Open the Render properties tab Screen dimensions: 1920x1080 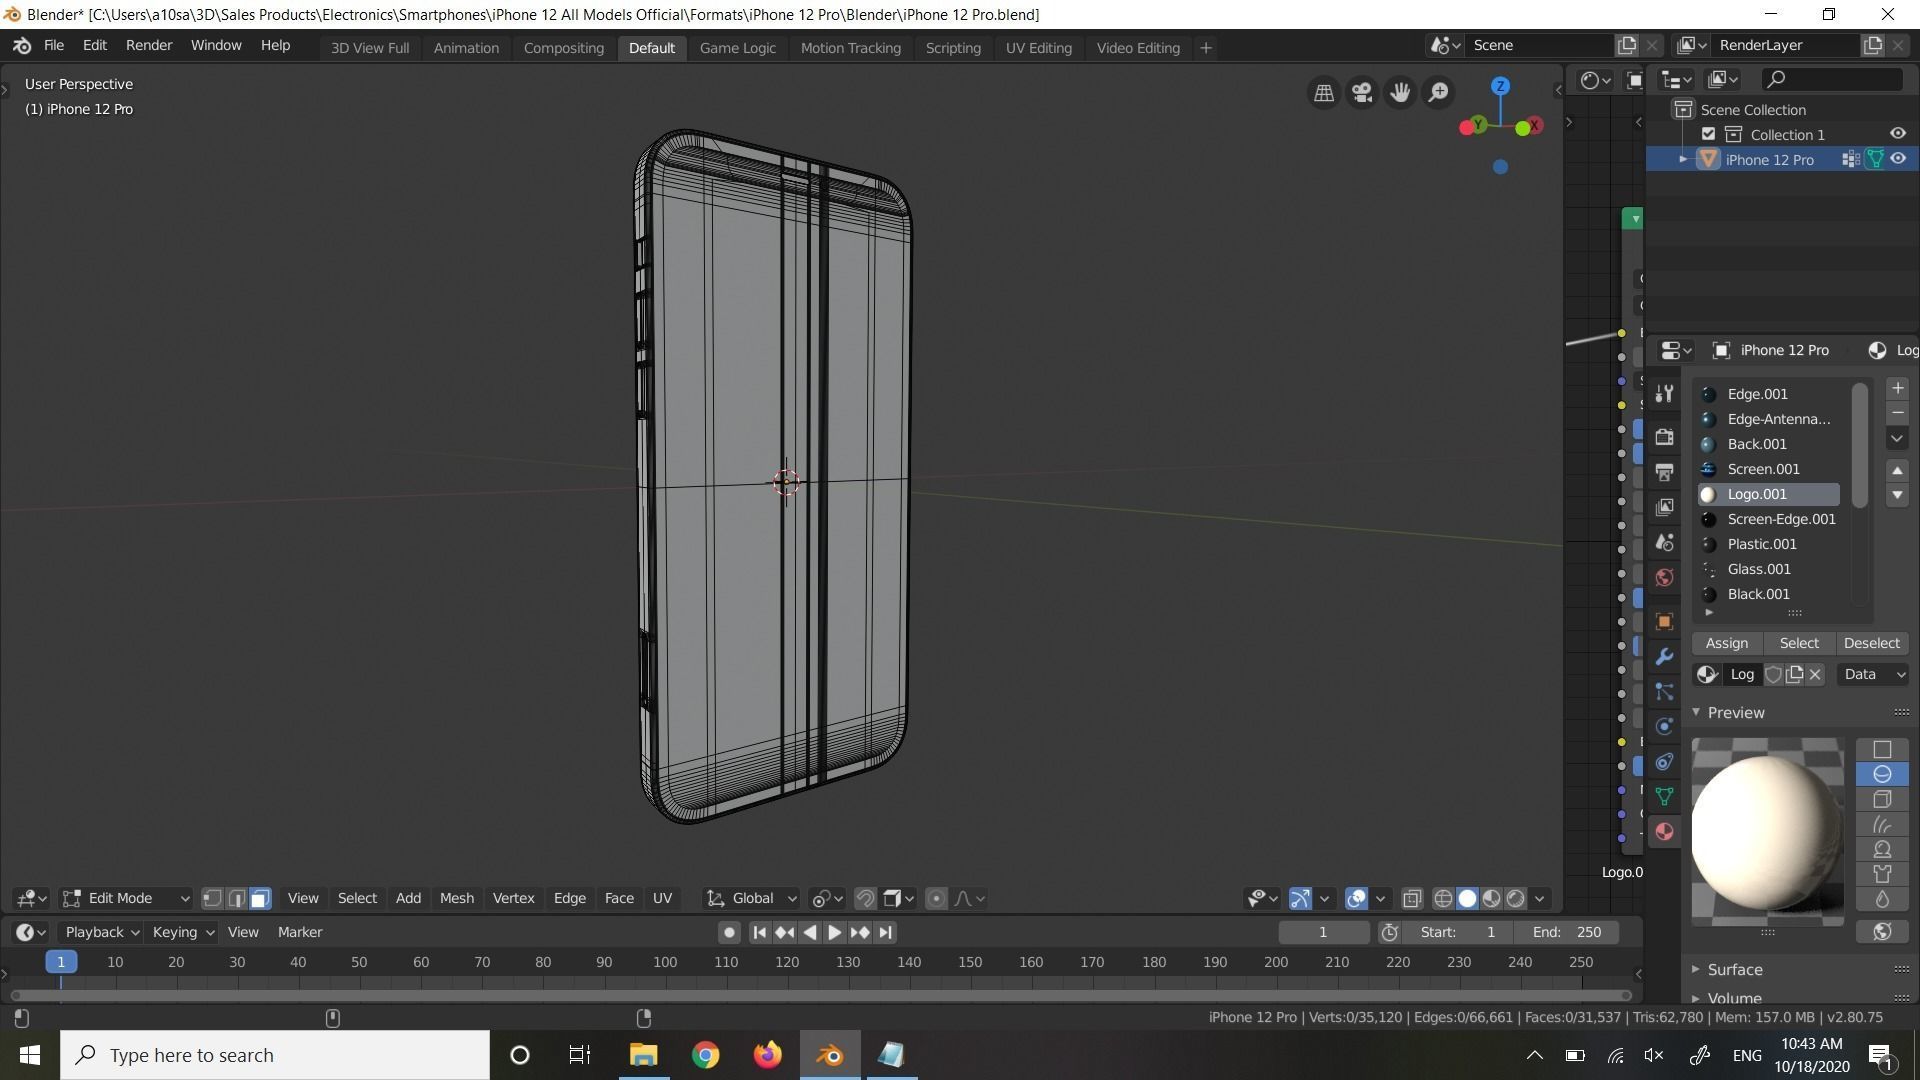(1664, 437)
